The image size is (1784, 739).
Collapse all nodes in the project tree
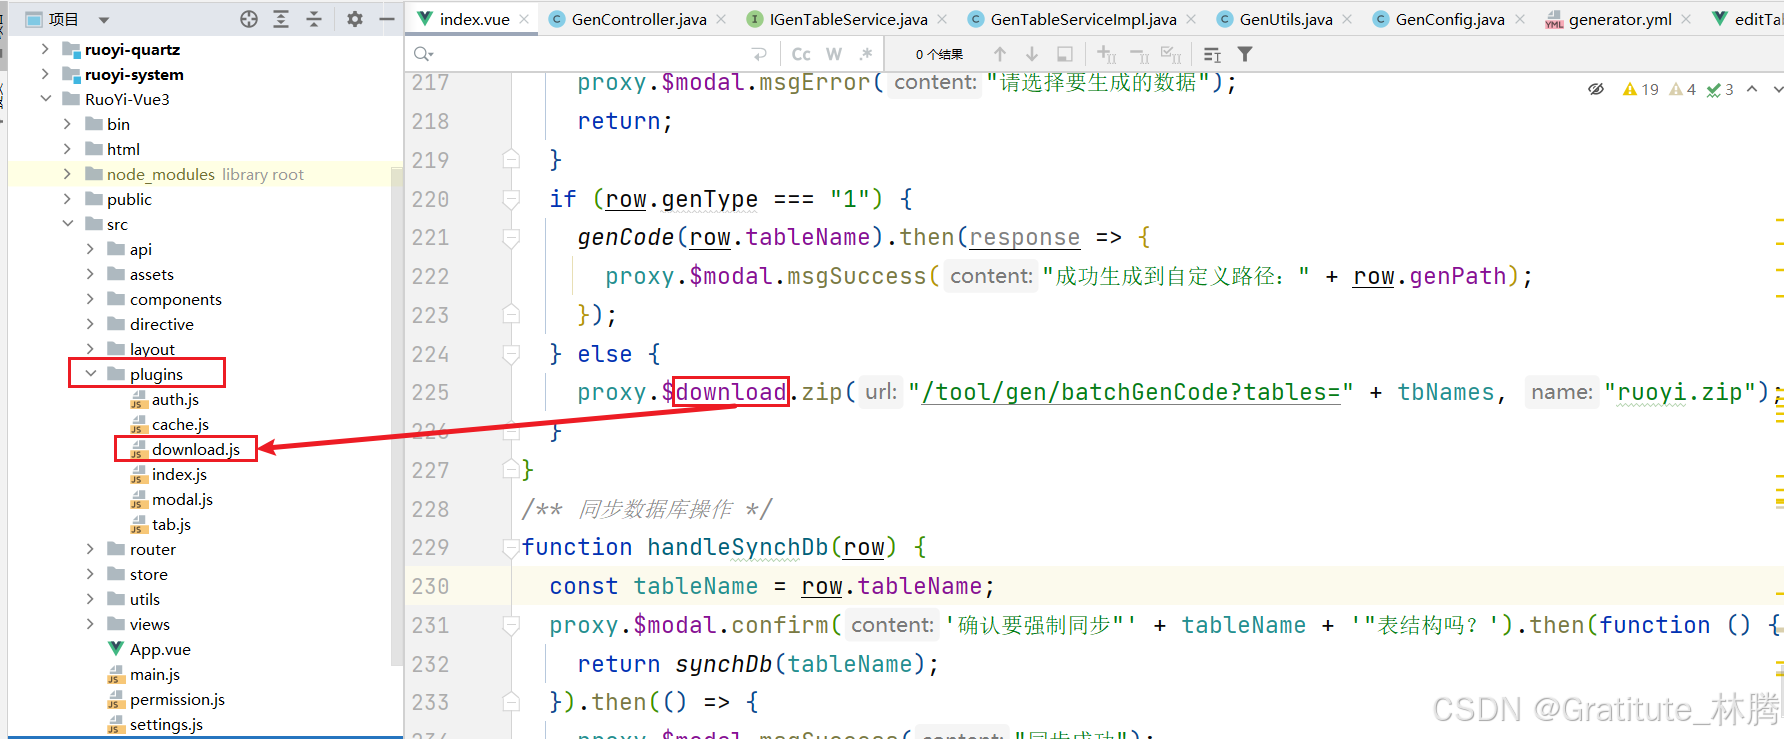314,19
